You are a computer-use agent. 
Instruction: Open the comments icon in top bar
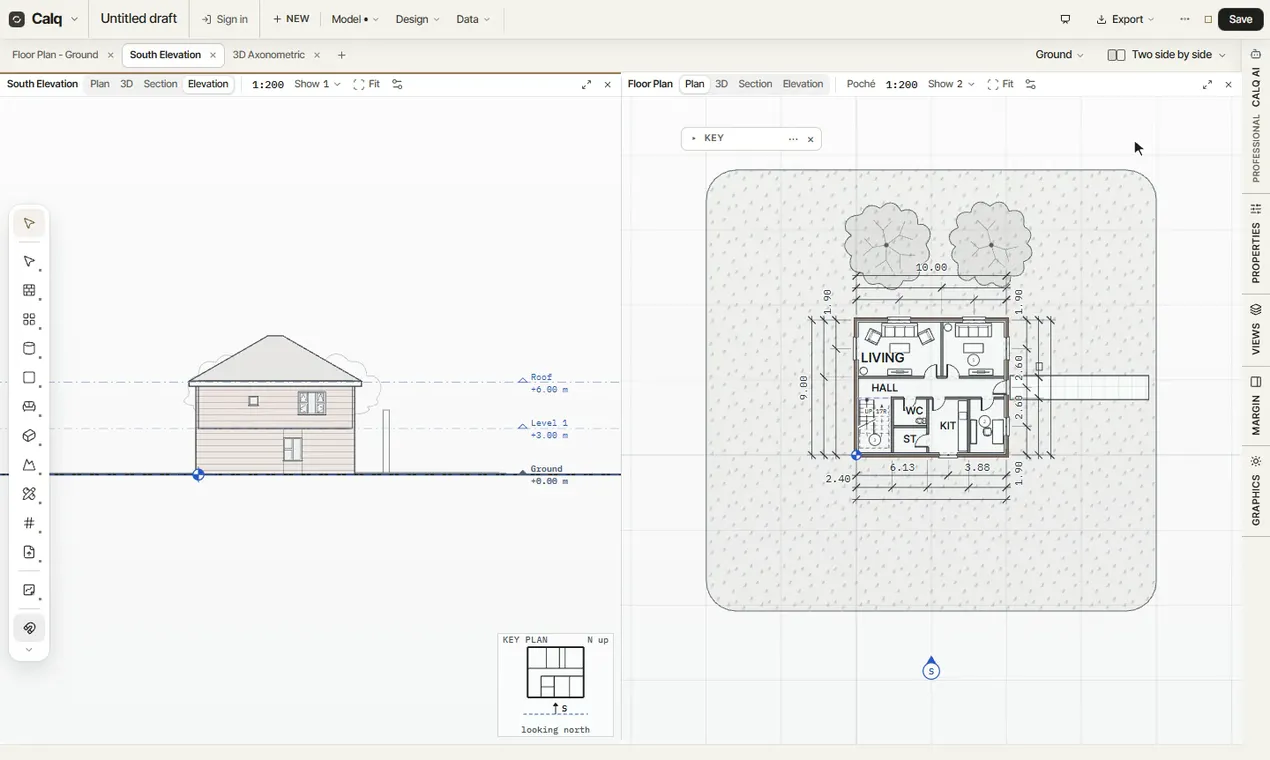tap(1065, 19)
